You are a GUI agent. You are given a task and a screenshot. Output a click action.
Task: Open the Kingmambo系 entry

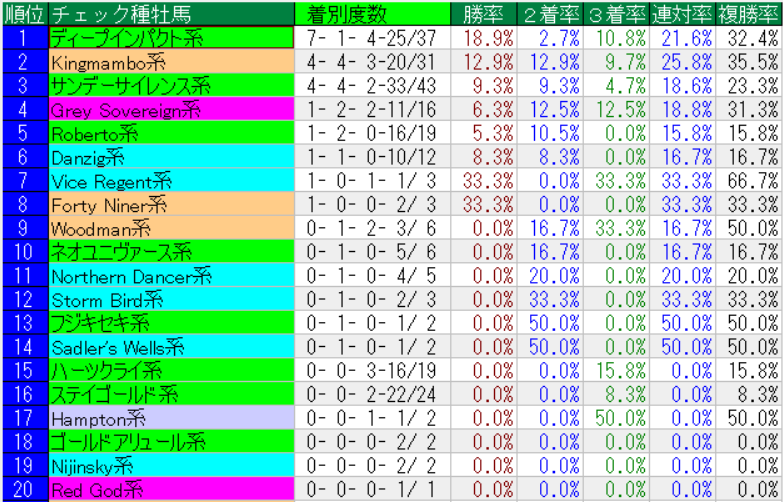[170, 61]
